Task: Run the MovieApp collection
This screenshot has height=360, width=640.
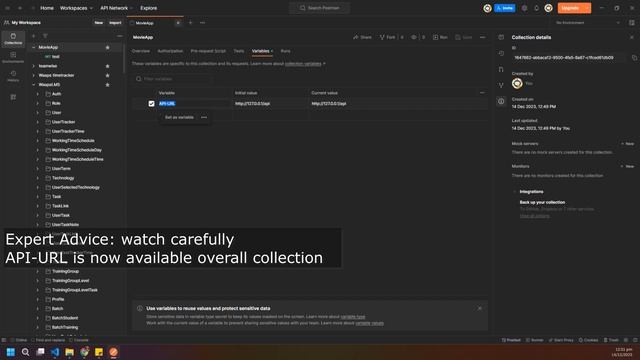Action: tap(440, 37)
